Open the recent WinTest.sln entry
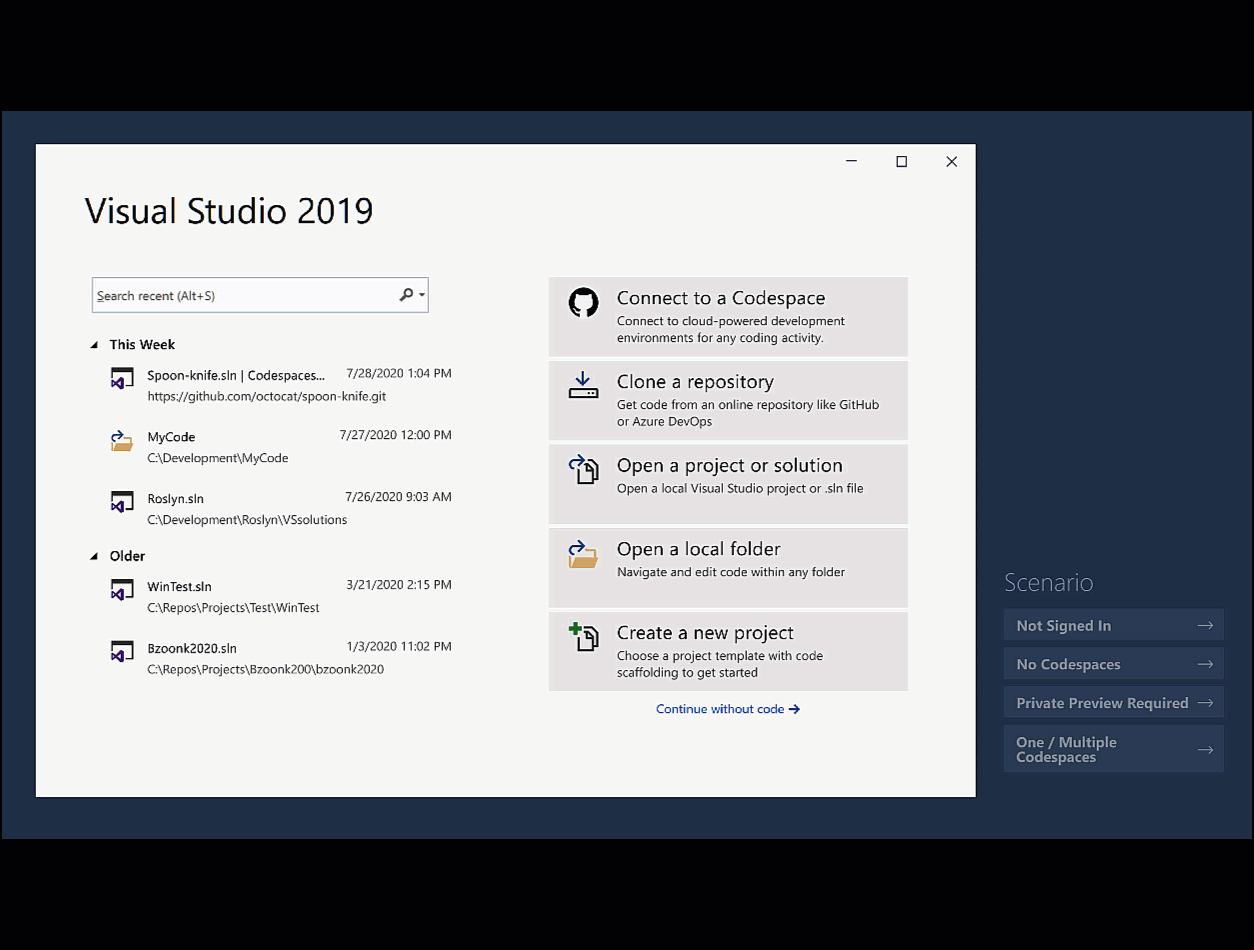Image resolution: width=1254 pixels, height=950 pixels. pos(280,596)
